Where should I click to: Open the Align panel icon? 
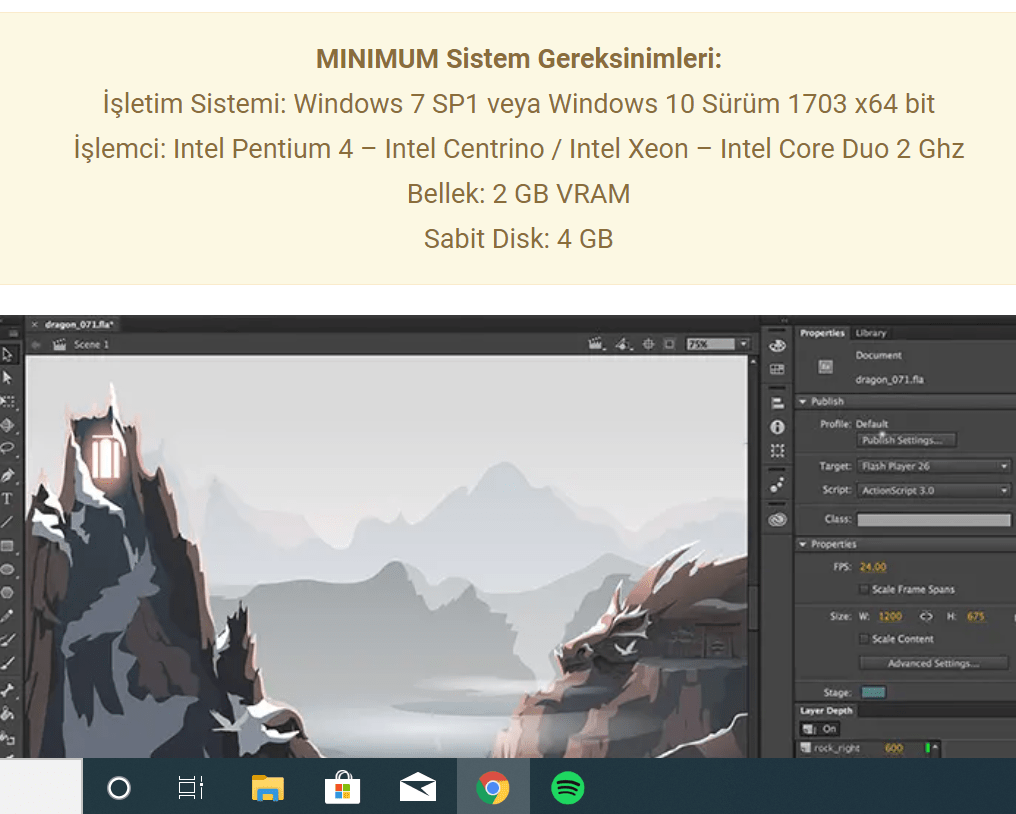(778, 403)
